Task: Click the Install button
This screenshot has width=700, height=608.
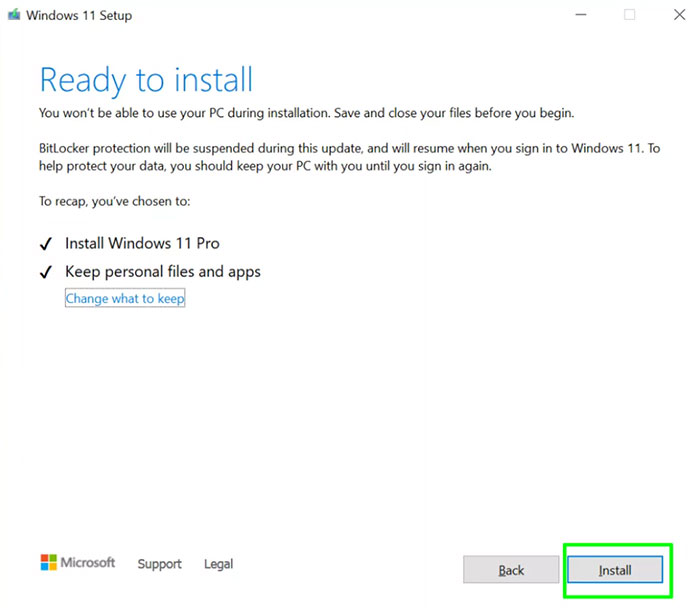Action: tap(615, 570)
